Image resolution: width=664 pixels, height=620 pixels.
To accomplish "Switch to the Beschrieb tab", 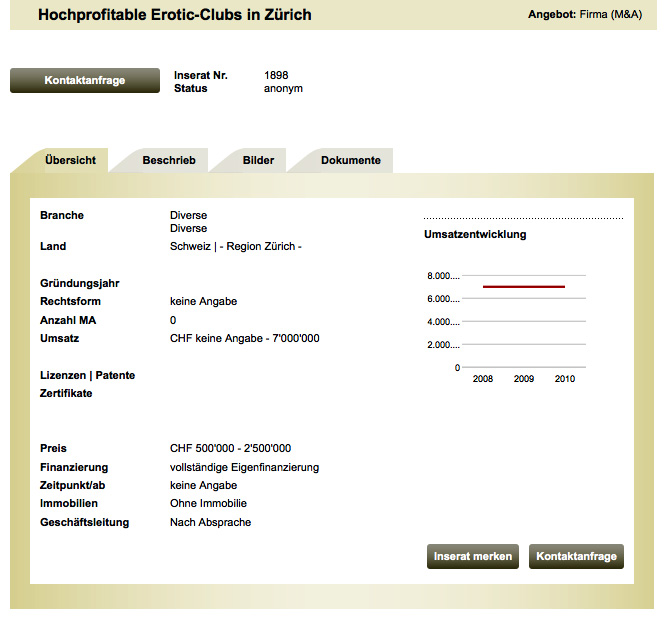I will pos(169,160).
